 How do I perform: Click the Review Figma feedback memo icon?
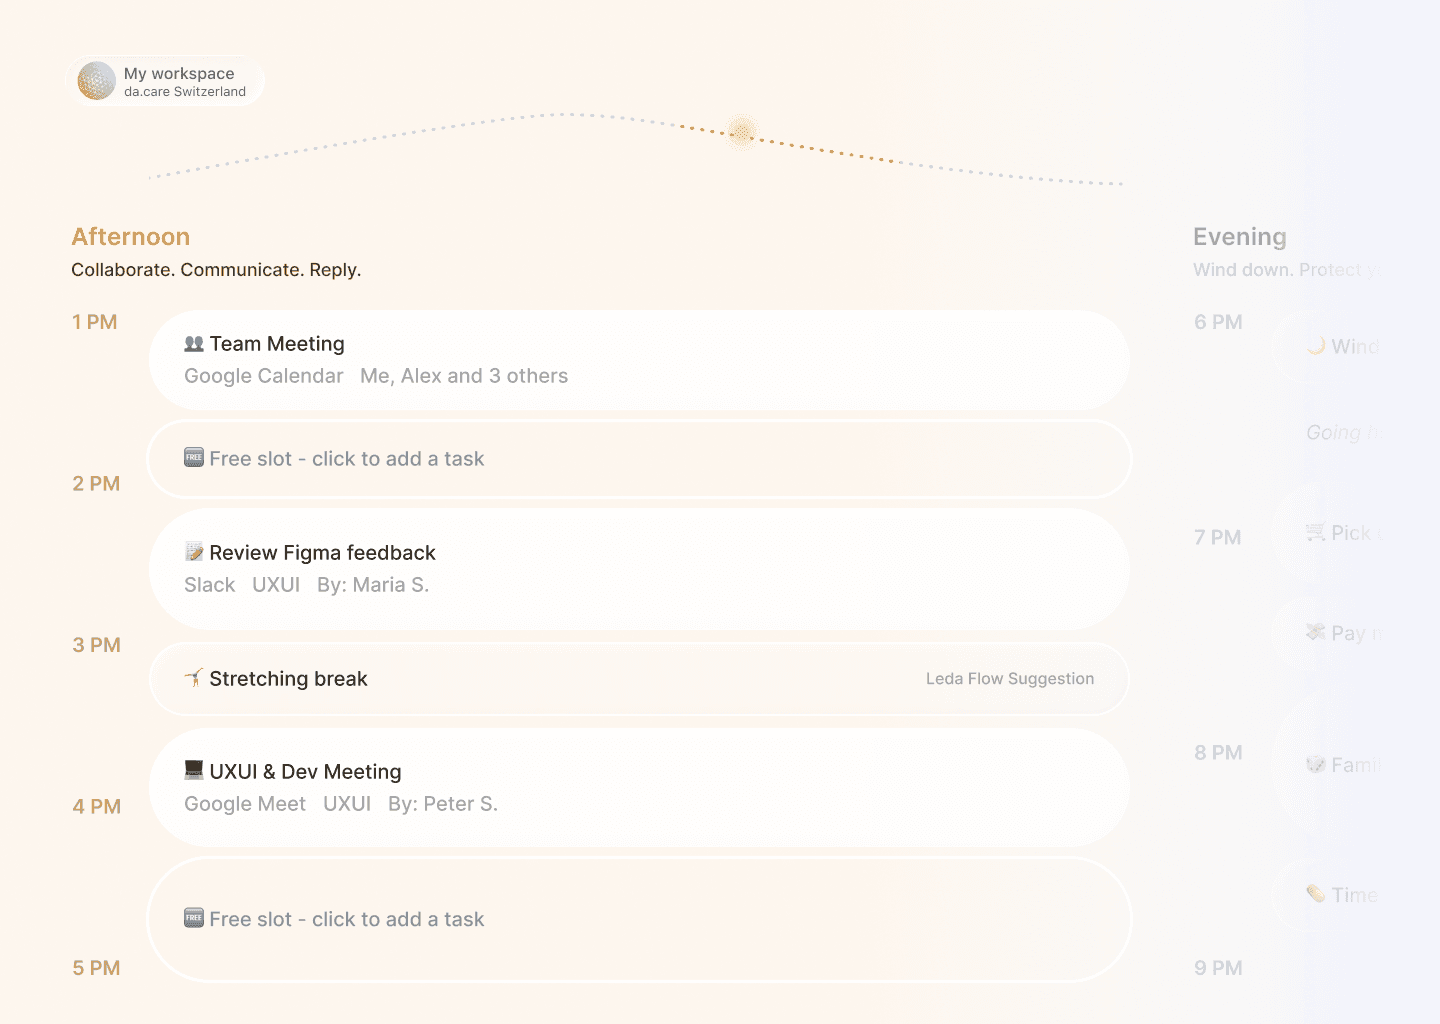point(194,552)
